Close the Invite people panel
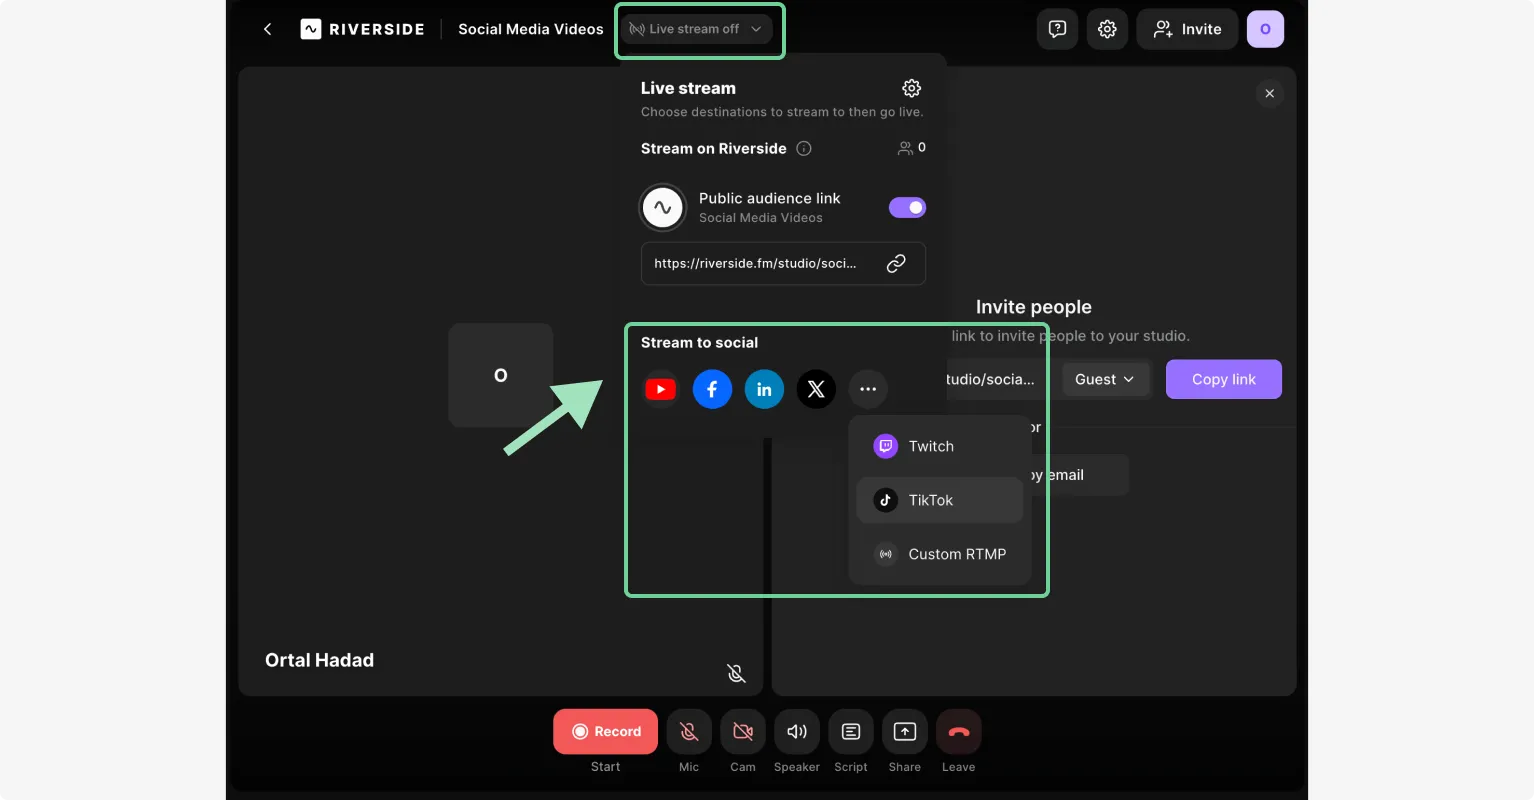Viewport: 1534px width, 800px height. pyautogui.click(x=1269, y=93)
